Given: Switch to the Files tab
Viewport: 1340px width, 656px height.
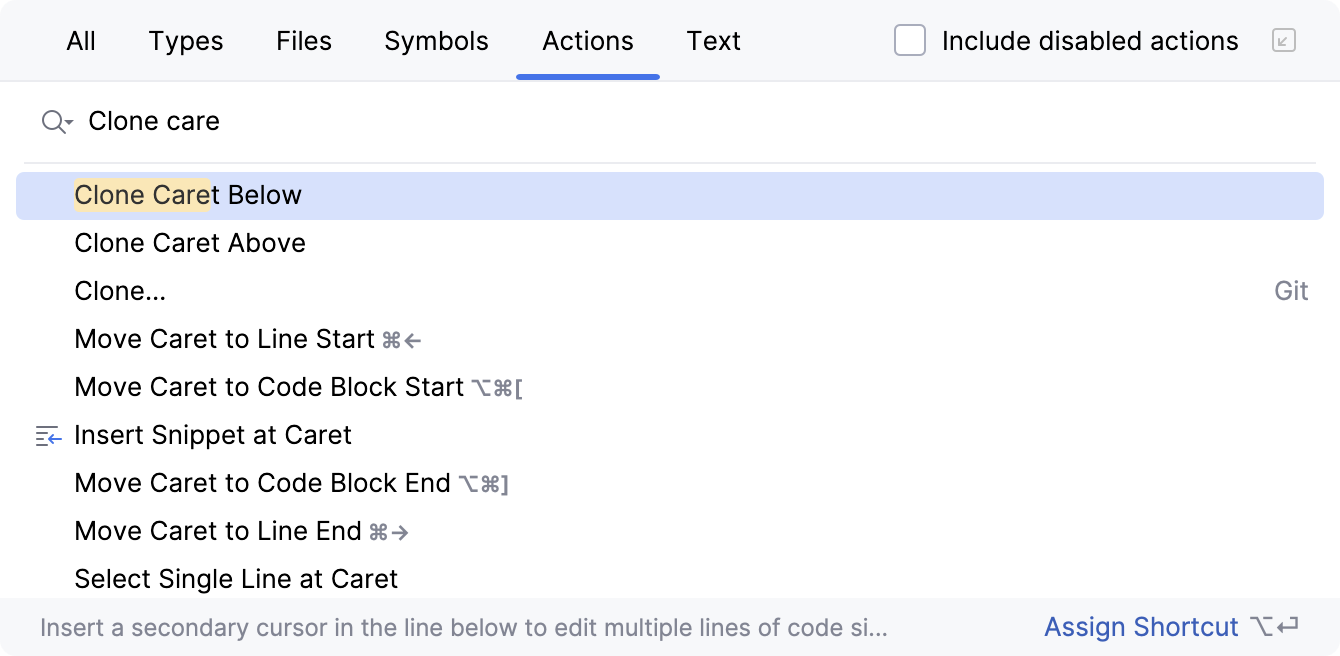Looking at the screenshot, I should [x=304, y=41].
